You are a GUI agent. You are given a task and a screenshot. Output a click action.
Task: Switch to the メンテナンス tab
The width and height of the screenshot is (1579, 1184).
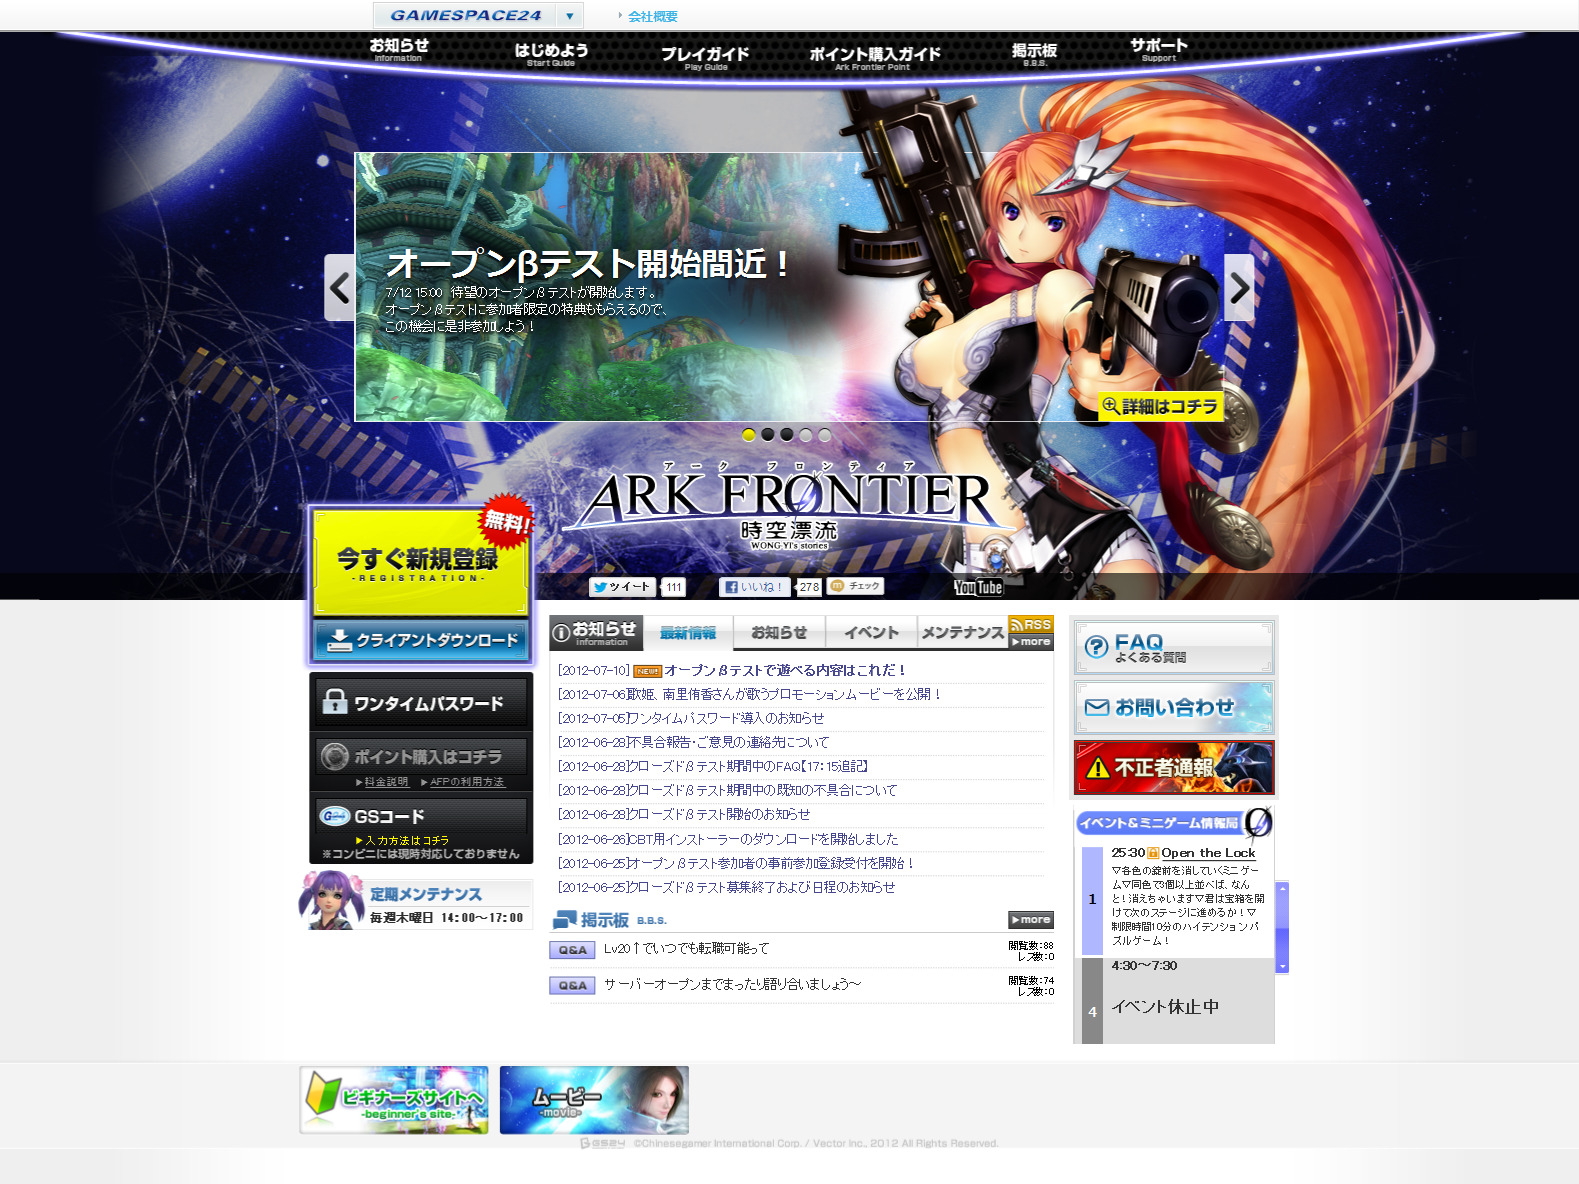(962, 632)
